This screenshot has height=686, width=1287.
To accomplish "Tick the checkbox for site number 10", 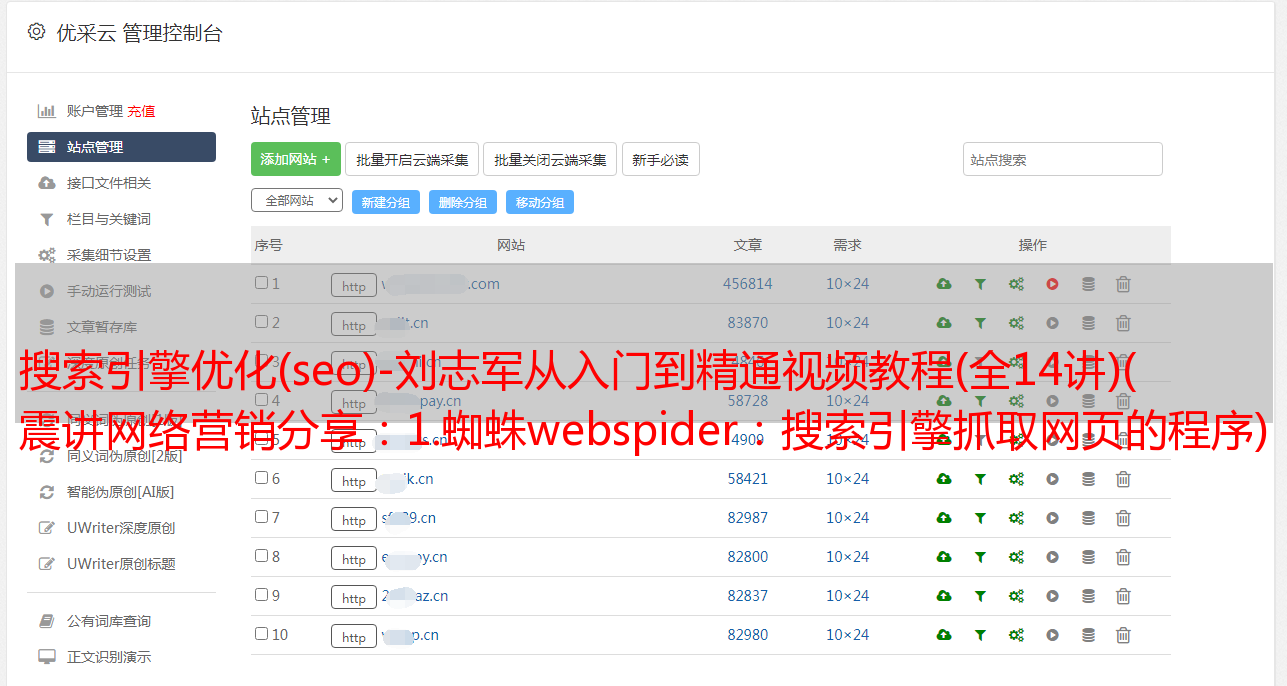I will pyautogui.click(x=261, y=634).
